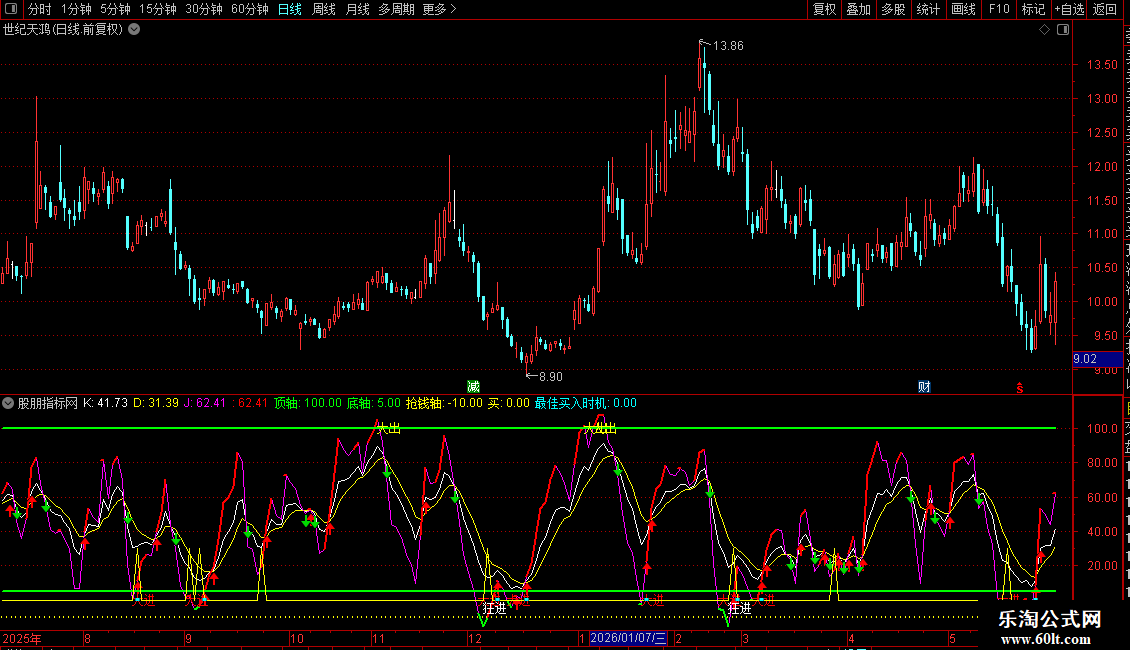Viewport: 1130px width, 650px height.
Task: Click the K: 41.73 indicator value
Action: tap(105, 404)
